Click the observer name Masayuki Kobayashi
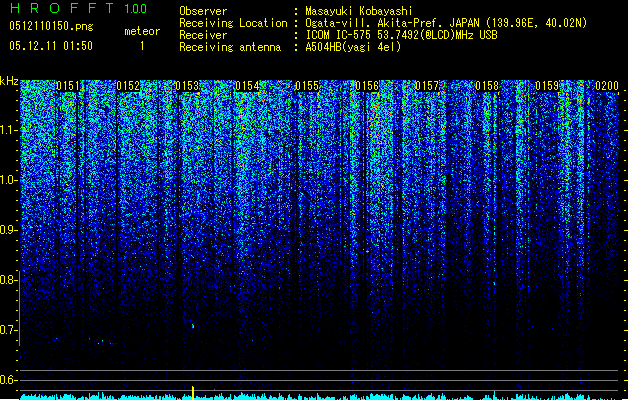 click(x=359, y=11)
